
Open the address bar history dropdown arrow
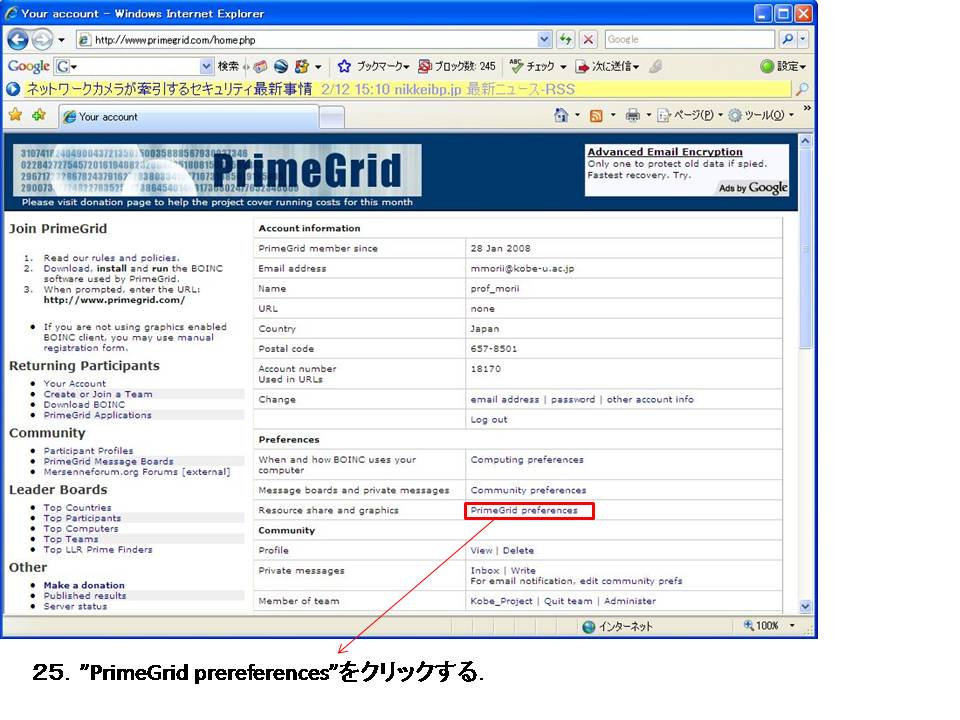tap(544, 40)
